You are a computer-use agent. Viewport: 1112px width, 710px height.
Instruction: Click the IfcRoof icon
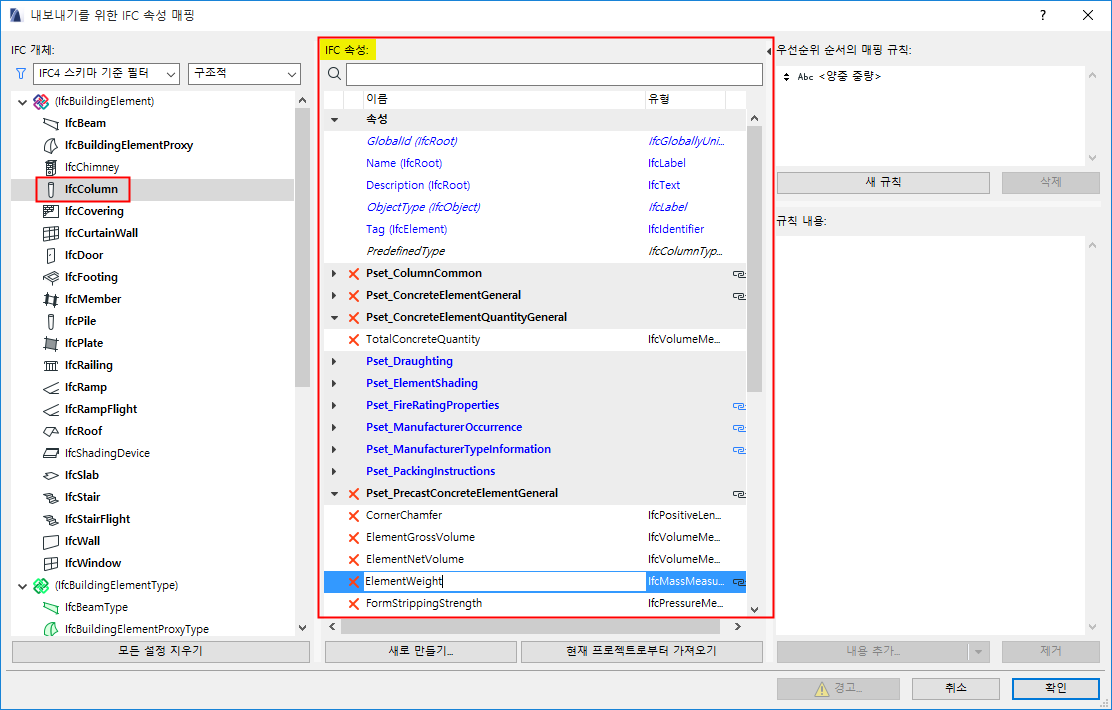[51, 431]
